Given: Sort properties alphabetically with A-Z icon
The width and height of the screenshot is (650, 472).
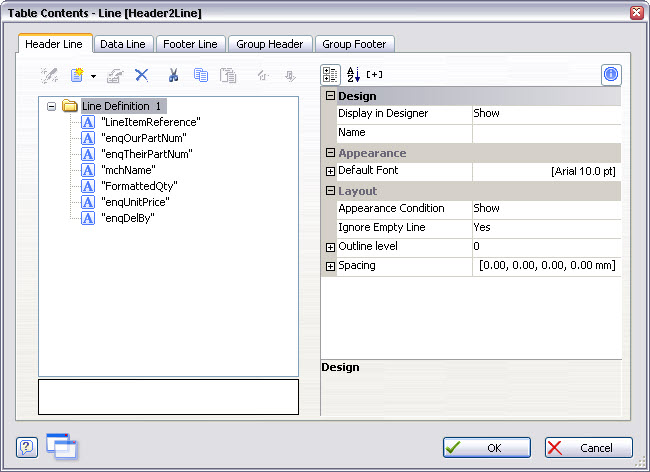Looking at the screenshot, I should (353, 75).
